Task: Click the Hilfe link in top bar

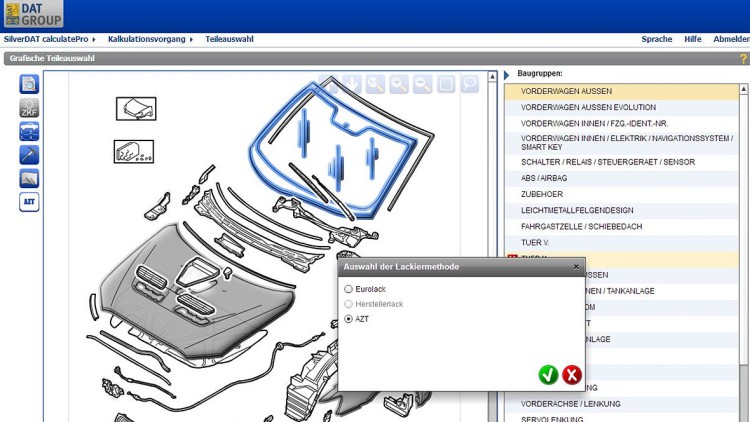Action: pos(692,39)
